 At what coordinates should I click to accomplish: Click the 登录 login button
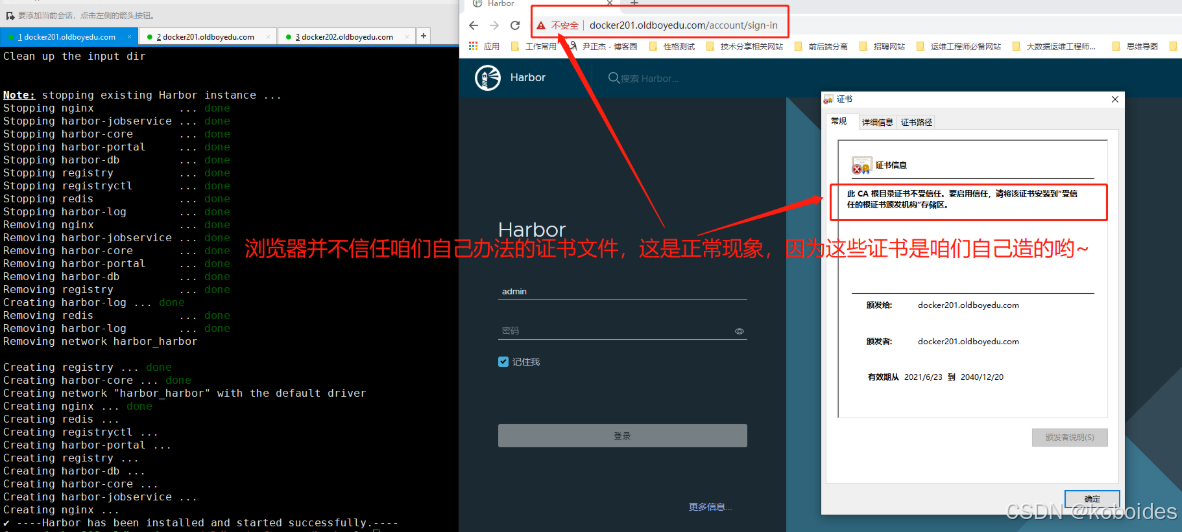[x=622, y=436]
